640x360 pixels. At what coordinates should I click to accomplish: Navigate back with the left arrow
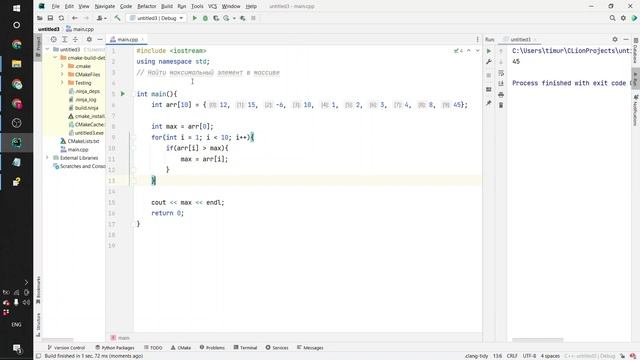[x=74, y=18]
